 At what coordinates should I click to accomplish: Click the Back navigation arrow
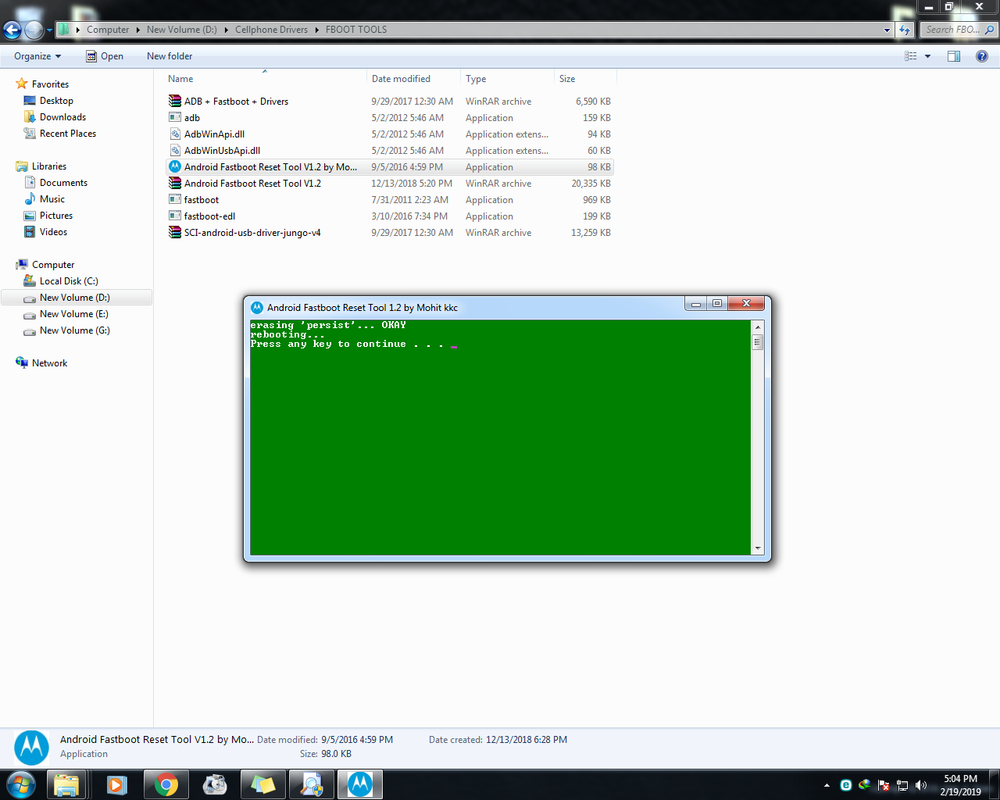coord(12,29)
